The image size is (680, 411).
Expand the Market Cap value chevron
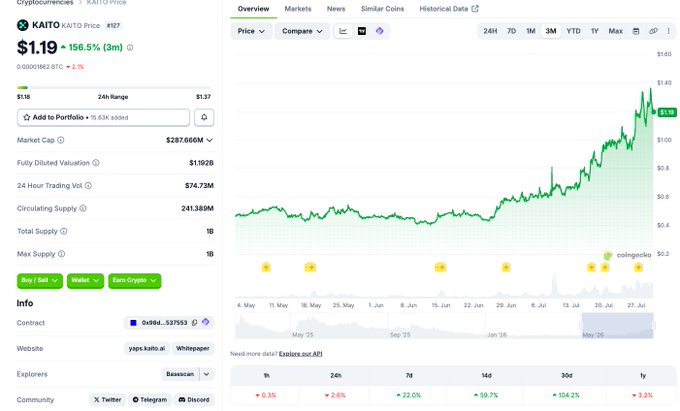point(209,140)
